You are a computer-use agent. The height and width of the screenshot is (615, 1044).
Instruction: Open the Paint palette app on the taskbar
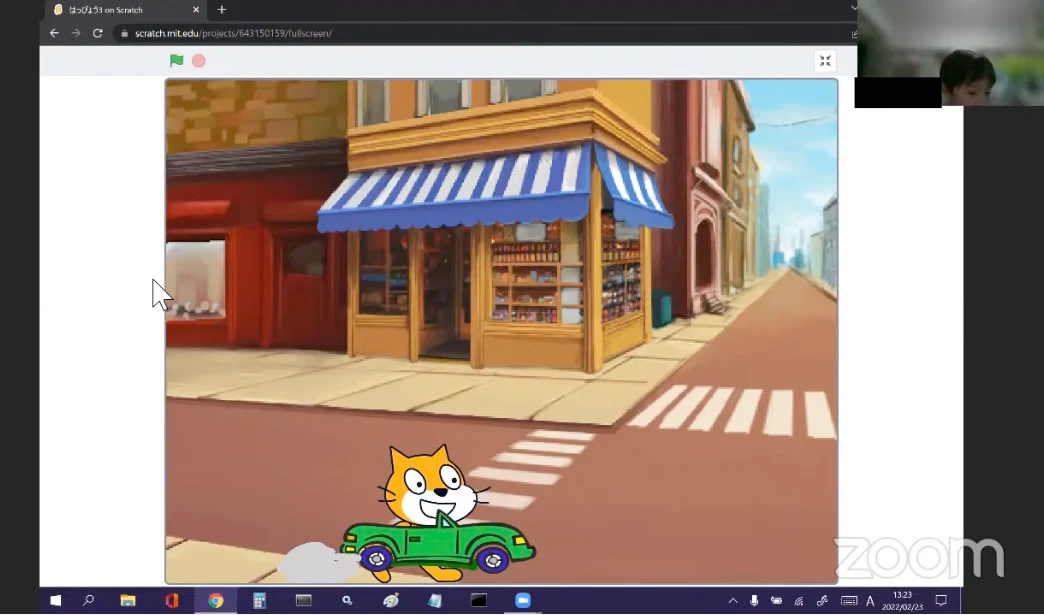[391, 600]
